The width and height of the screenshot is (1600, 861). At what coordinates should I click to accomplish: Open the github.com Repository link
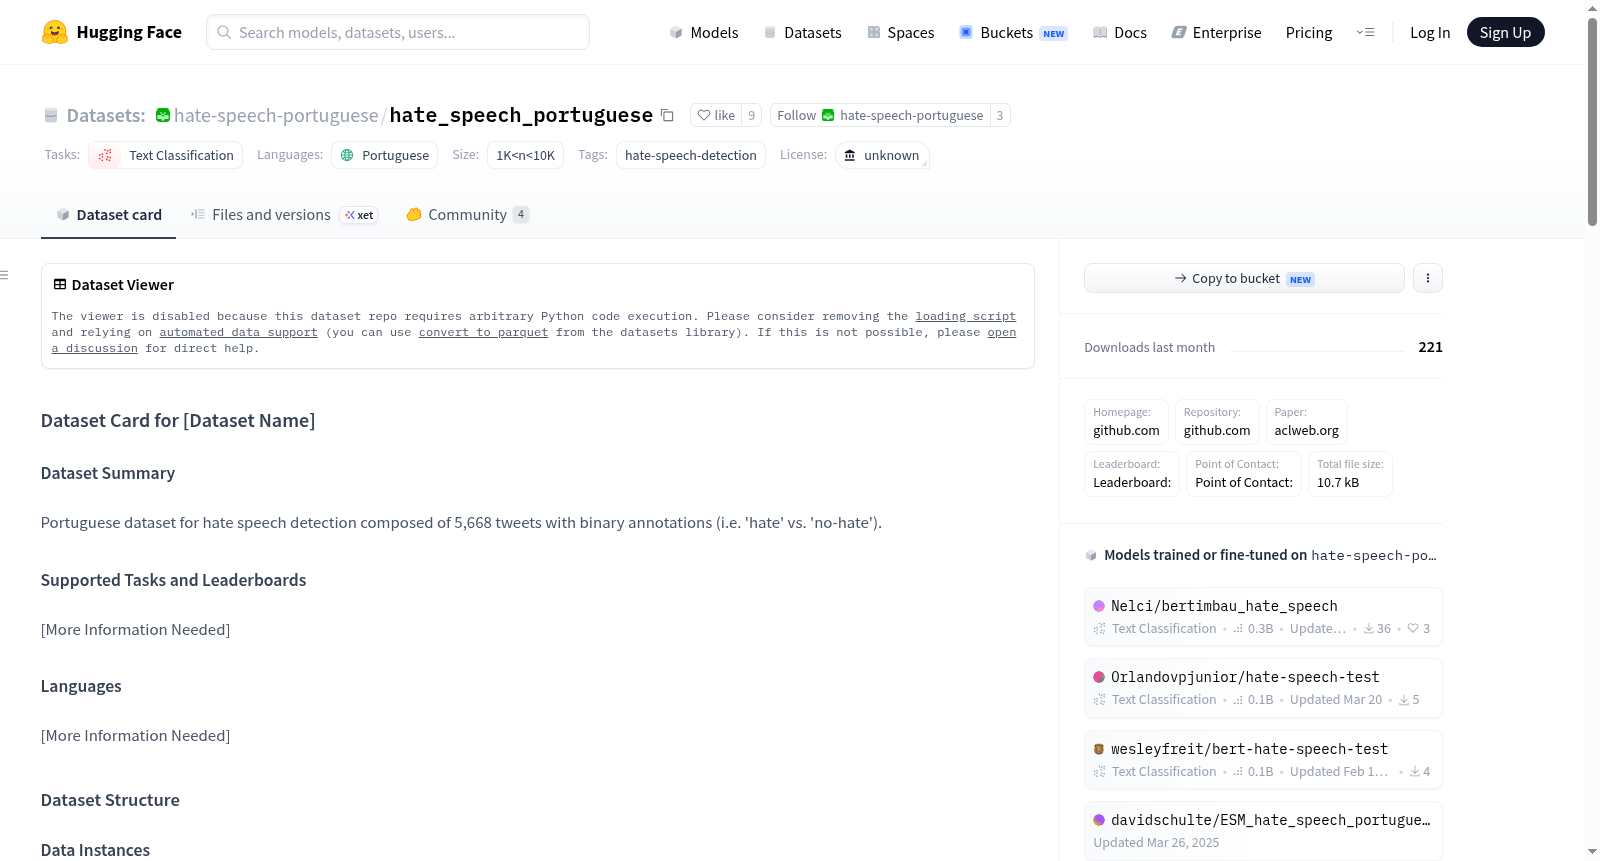point(1217,422)
